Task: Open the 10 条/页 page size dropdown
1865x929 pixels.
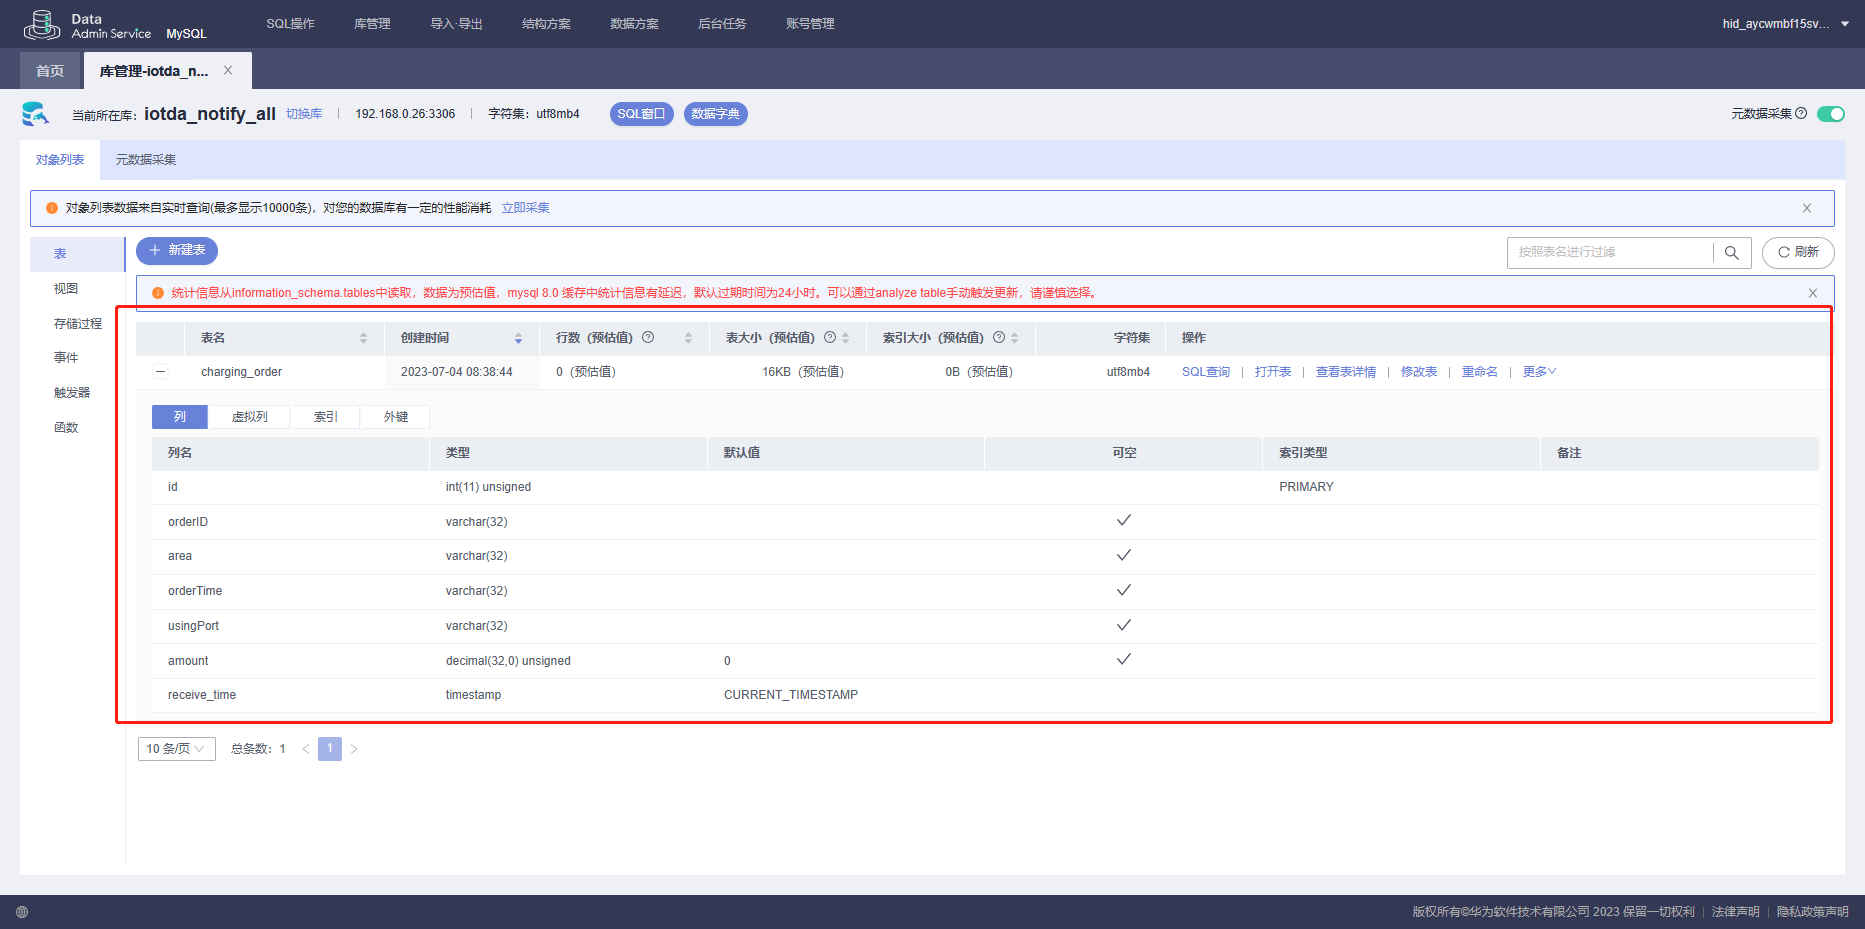Action: [x=176, y=749]
